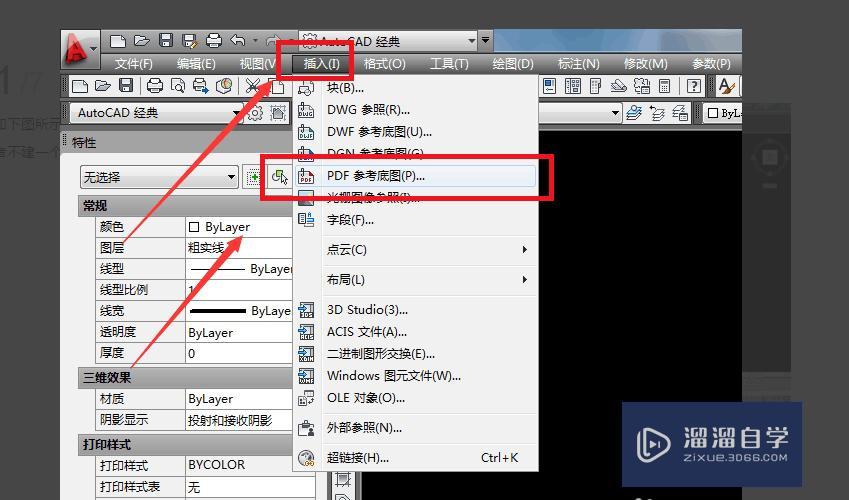Open the 格式(O) menu
The width and height of the screenshot is (849, 500).
[384, 64]
